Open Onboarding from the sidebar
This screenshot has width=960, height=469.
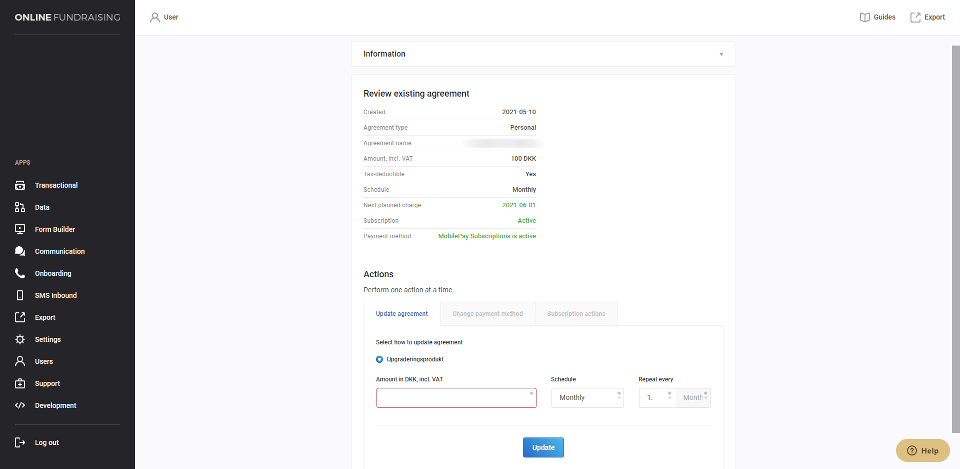(x=53, y=274)
